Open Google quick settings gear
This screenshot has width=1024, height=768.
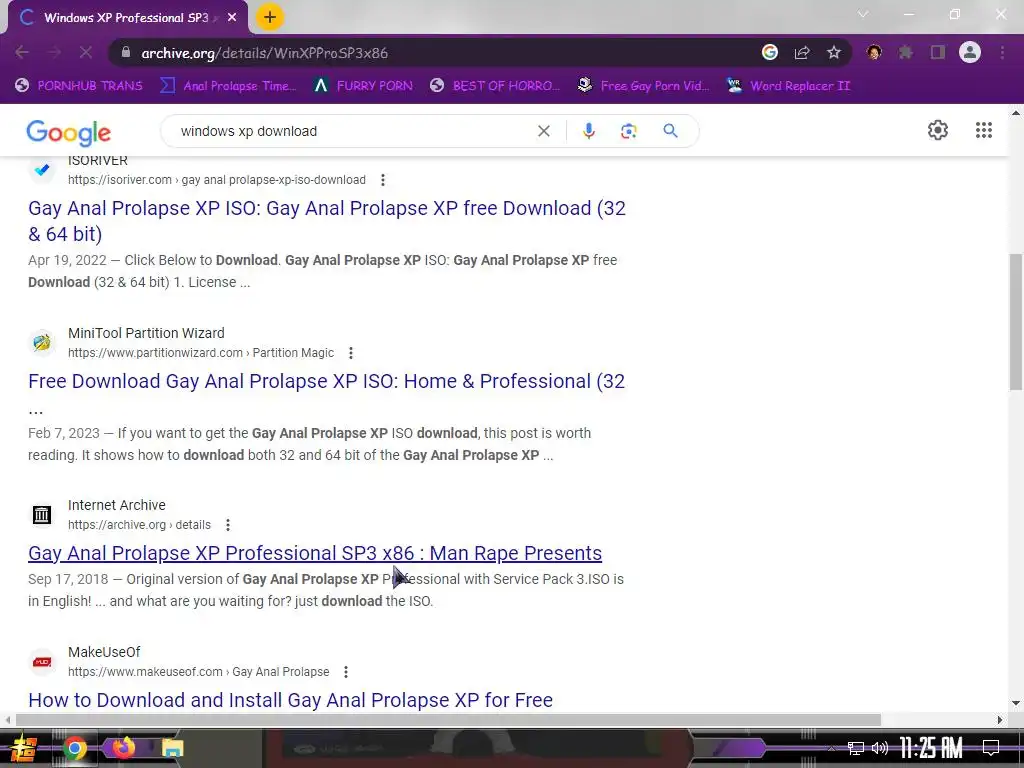click(x=938, y=130)
